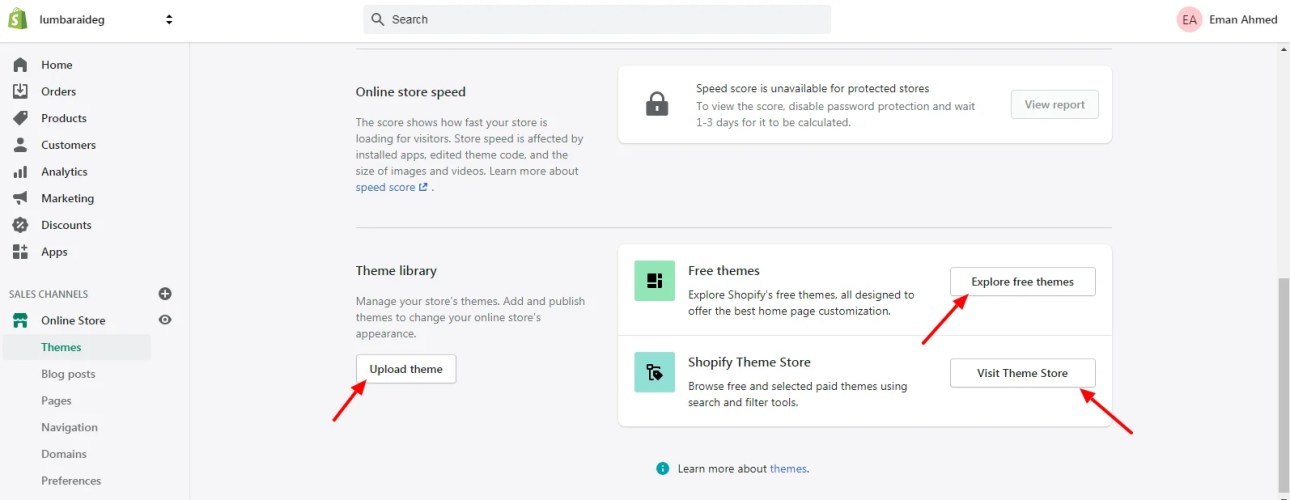
Task: Open the Eman Ahmed account name
Action: [1243, 19]
